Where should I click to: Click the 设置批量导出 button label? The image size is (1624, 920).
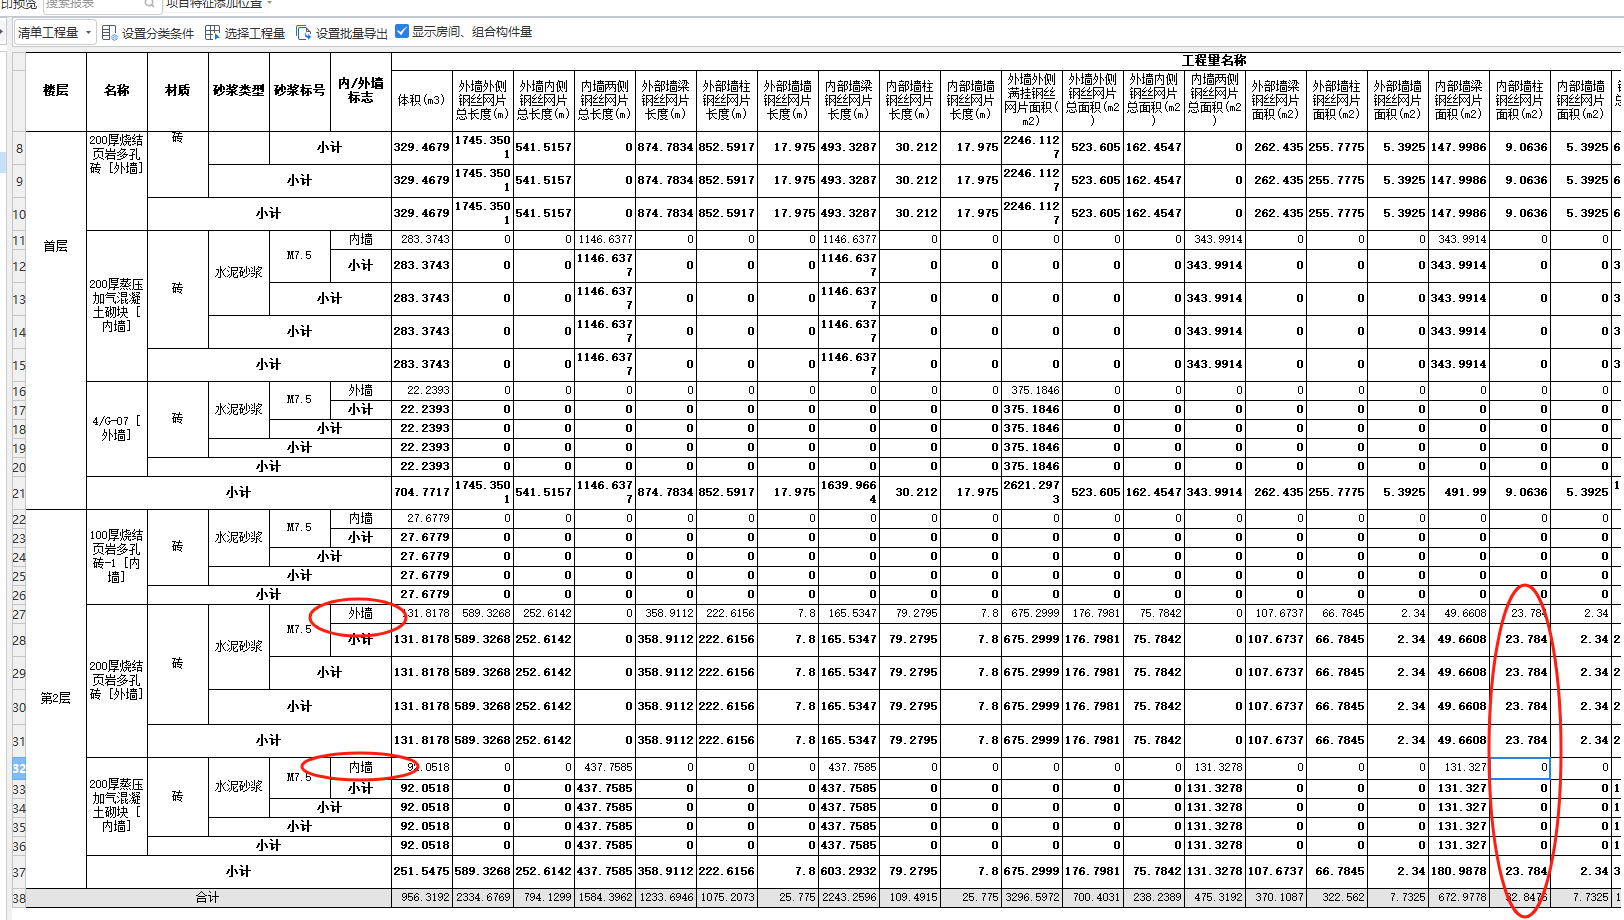coord(352,33)
